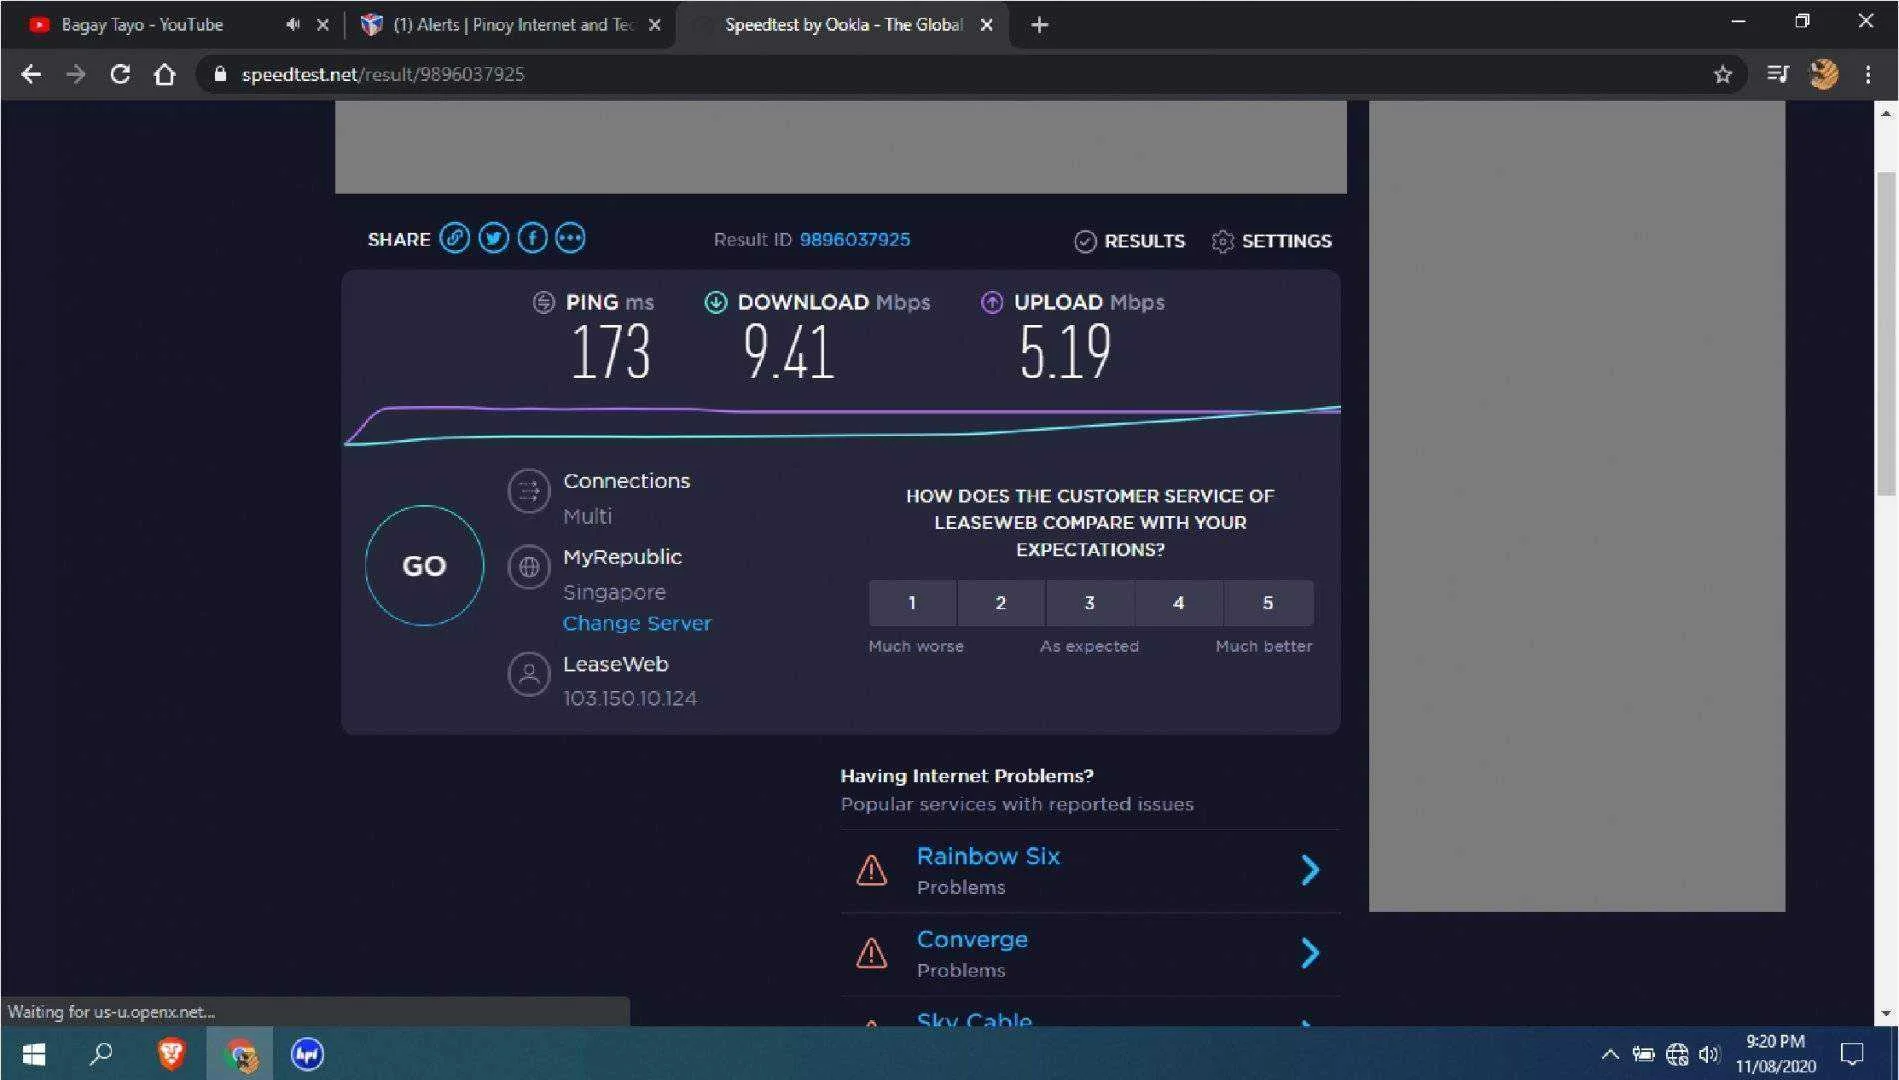
Task: Click the Result ID 9896037925 link
Action: pos(855,239)
